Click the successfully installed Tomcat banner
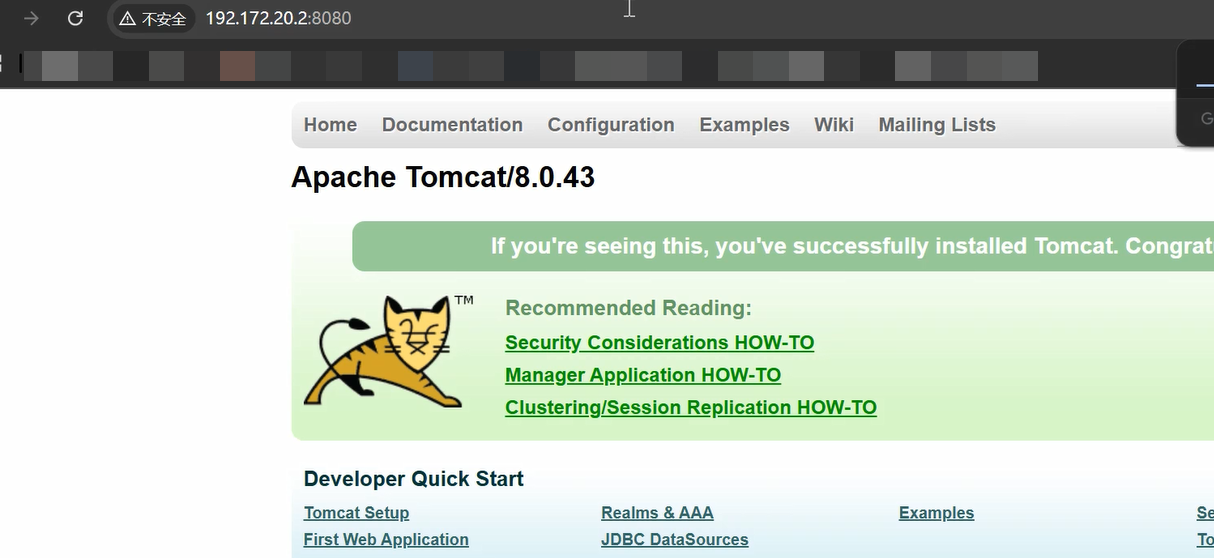The image size is (1214, 558). 783,246
